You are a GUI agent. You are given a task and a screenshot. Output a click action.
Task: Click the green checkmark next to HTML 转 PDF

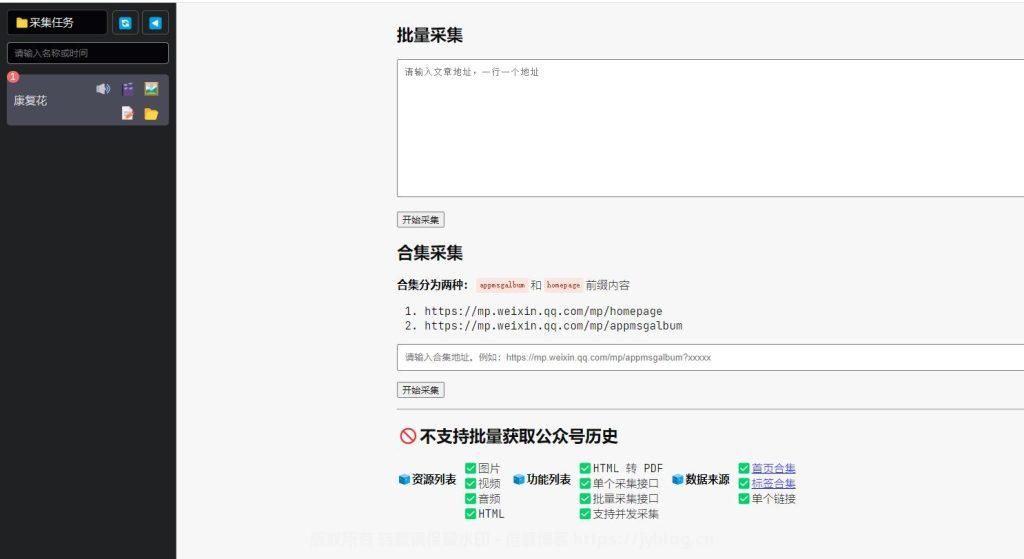[585, 468]
